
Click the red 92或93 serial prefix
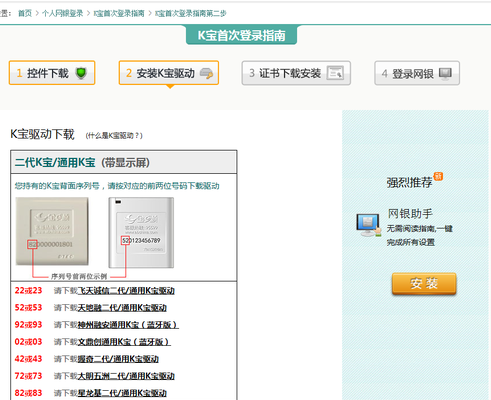pyautogui.click(x=28, y=325)
